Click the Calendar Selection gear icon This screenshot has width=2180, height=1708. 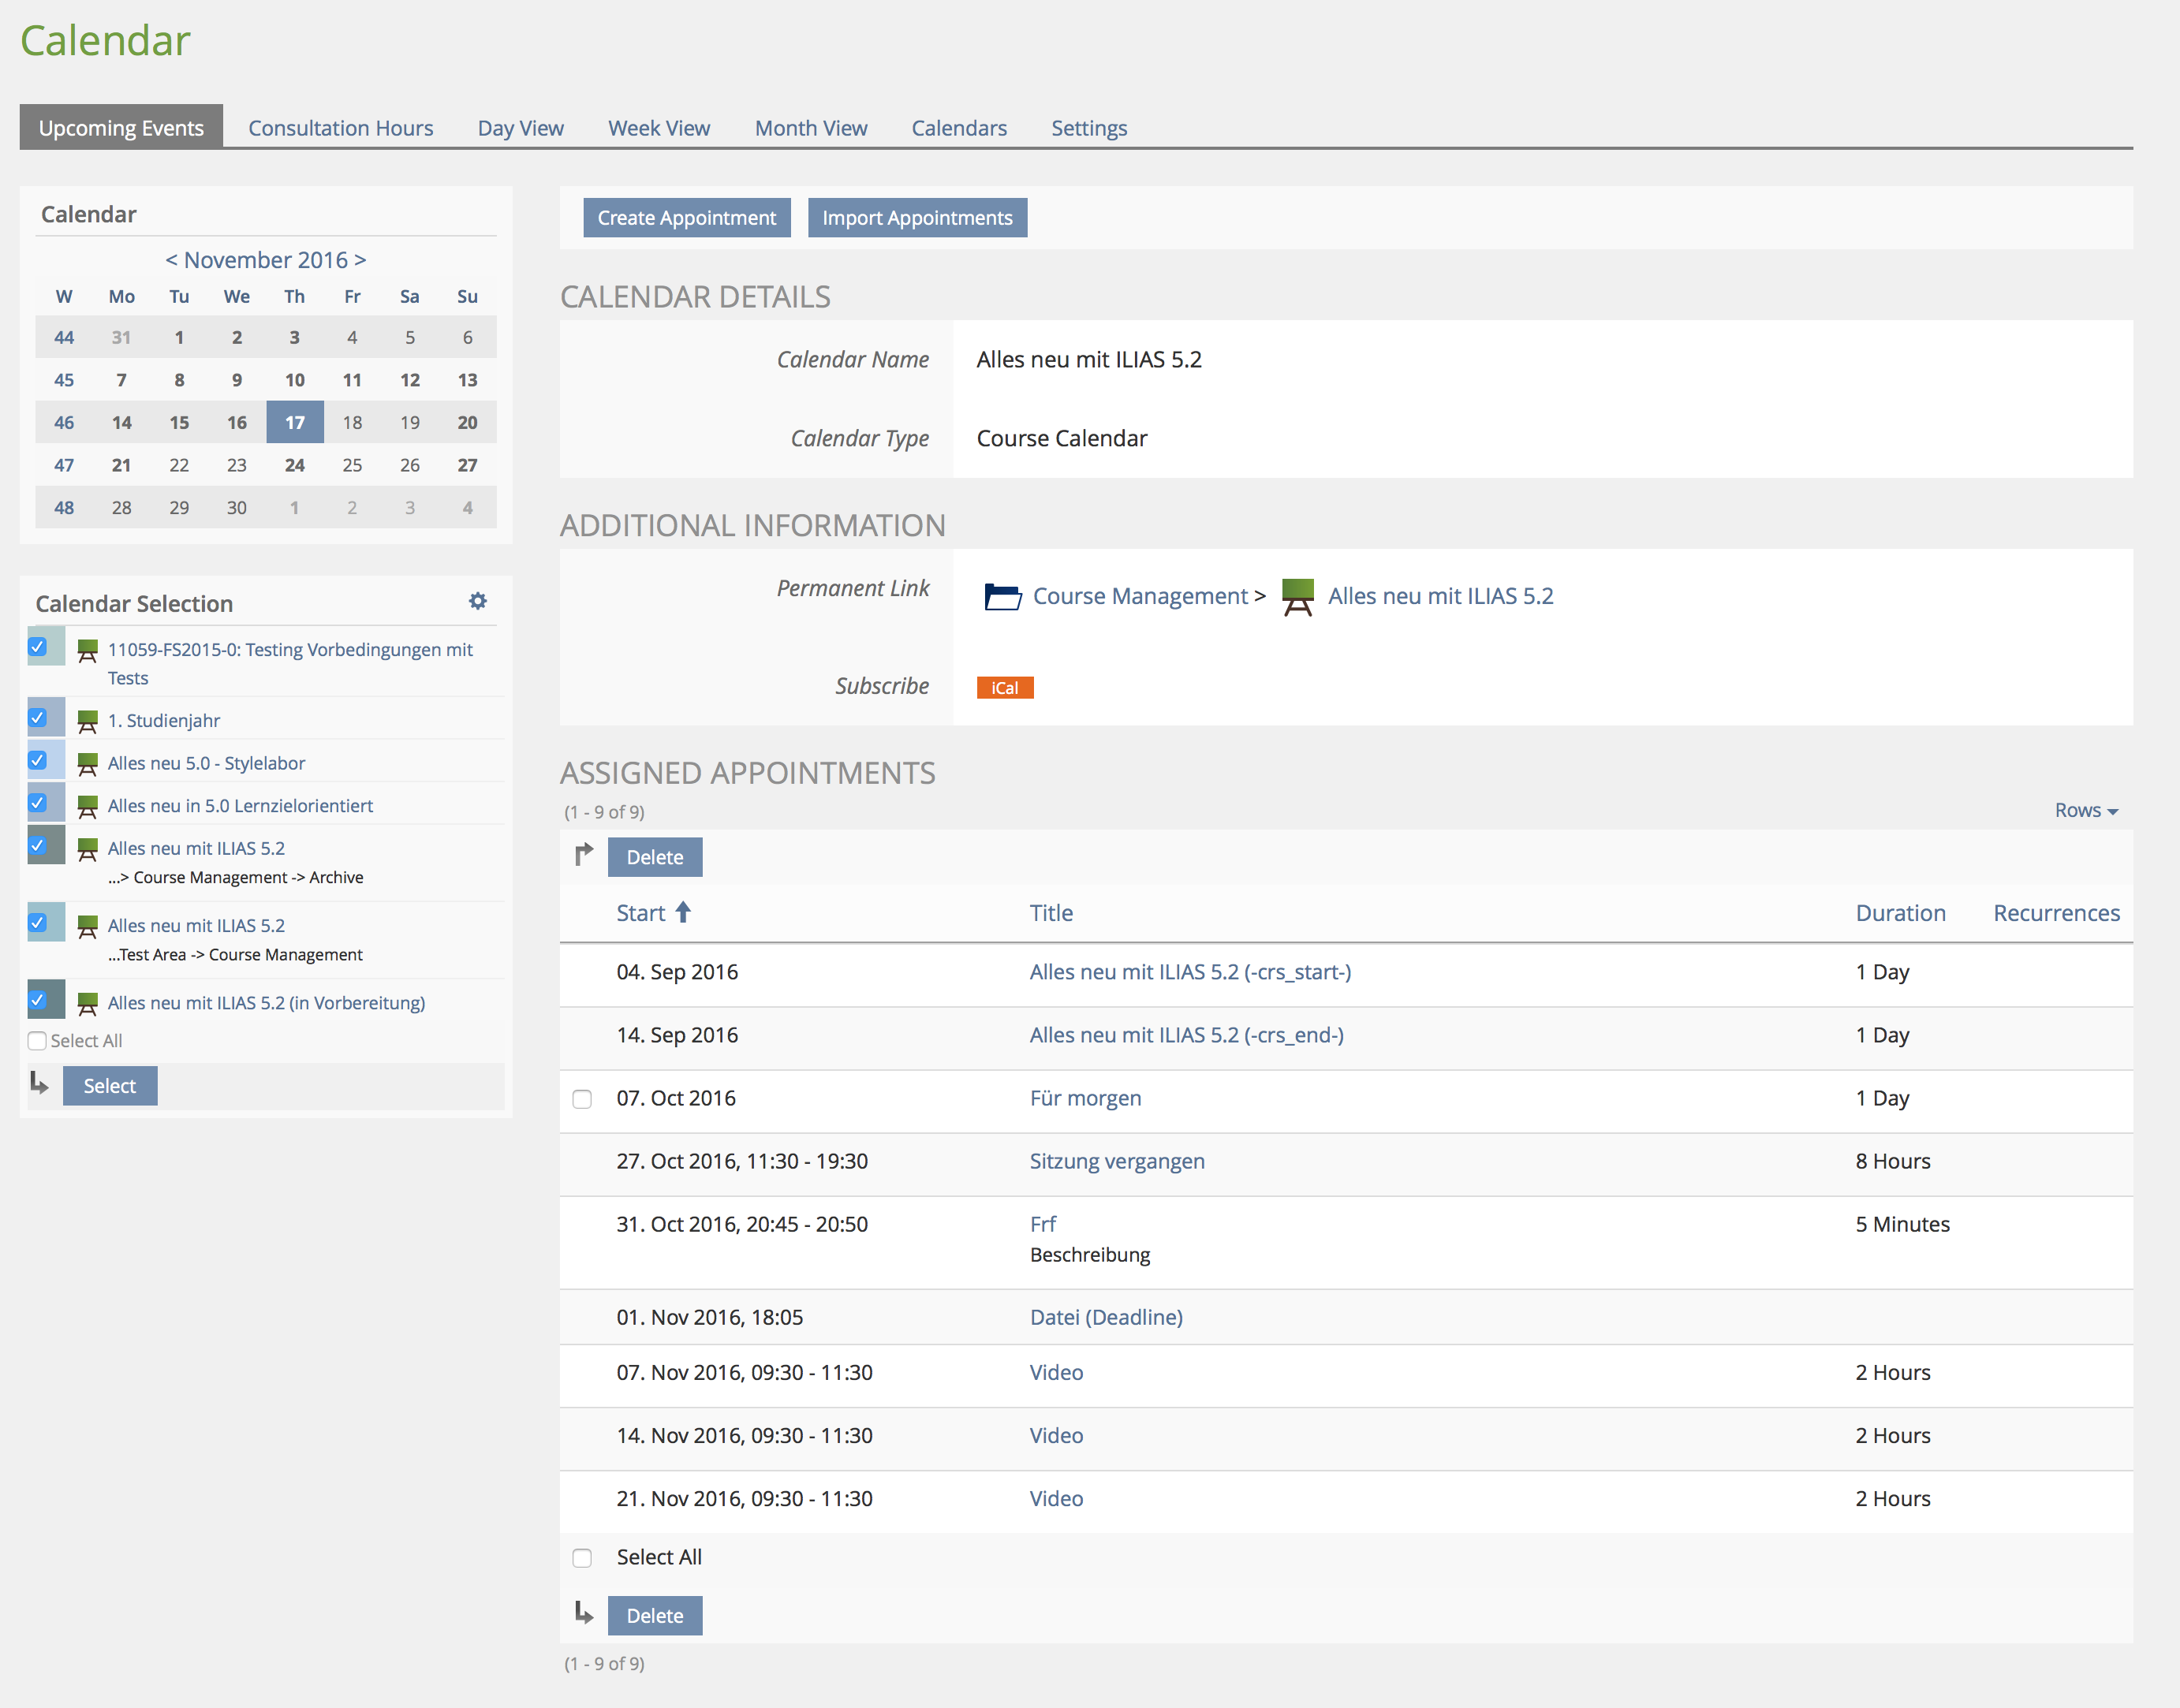pyautogui.click(x=478, y=601)
